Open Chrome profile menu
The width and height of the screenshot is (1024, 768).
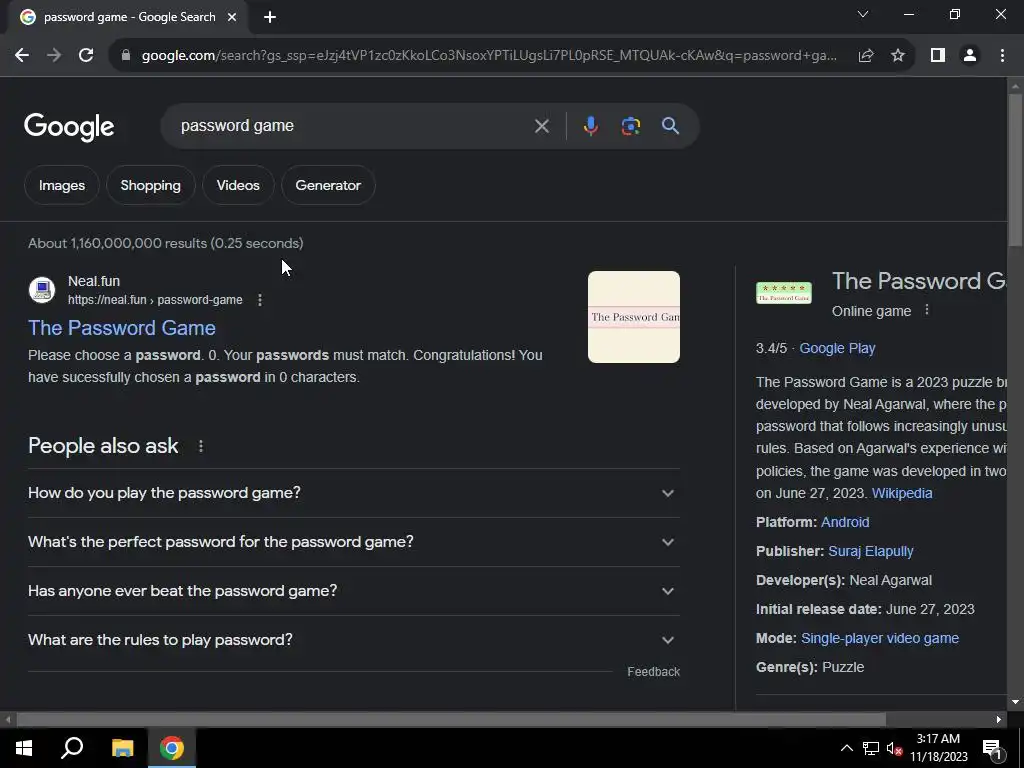tap(970, 56)
